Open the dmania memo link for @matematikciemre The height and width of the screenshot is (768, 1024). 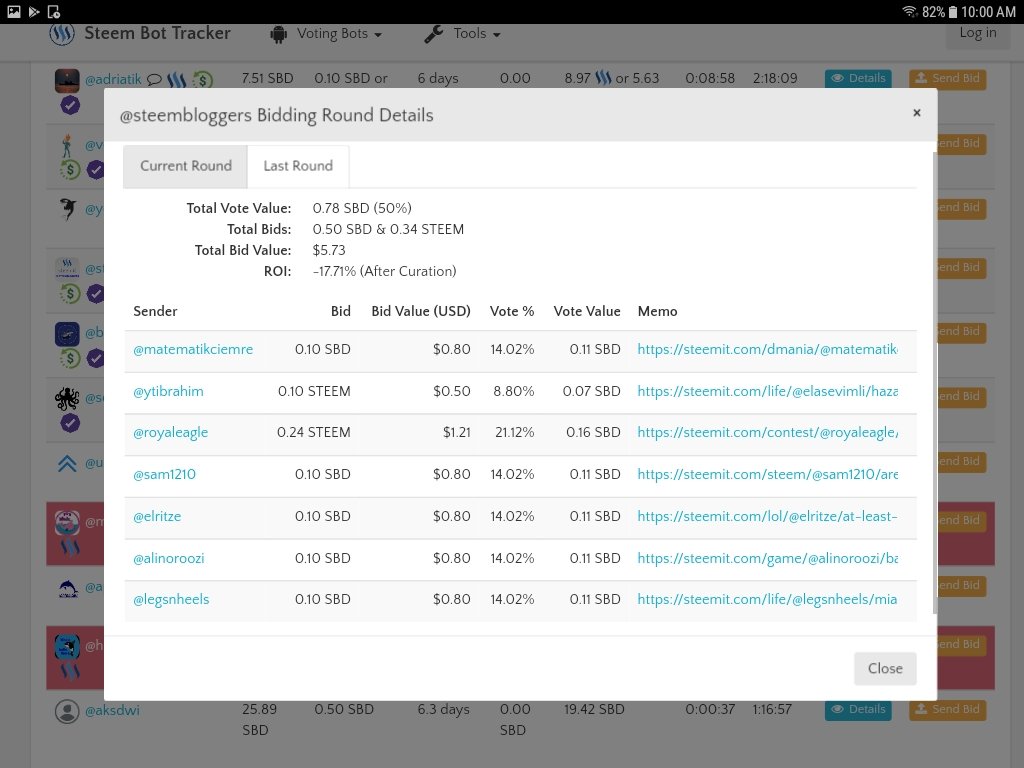pos(767,349)
